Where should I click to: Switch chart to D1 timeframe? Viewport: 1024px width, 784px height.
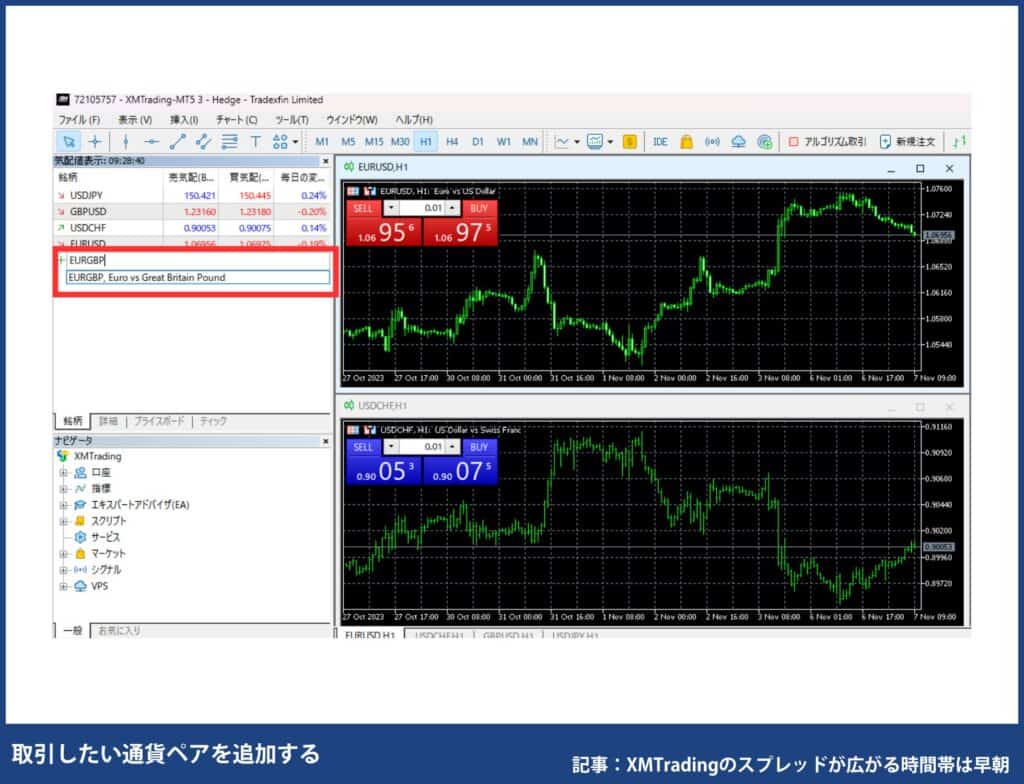(x=478, y=142)
